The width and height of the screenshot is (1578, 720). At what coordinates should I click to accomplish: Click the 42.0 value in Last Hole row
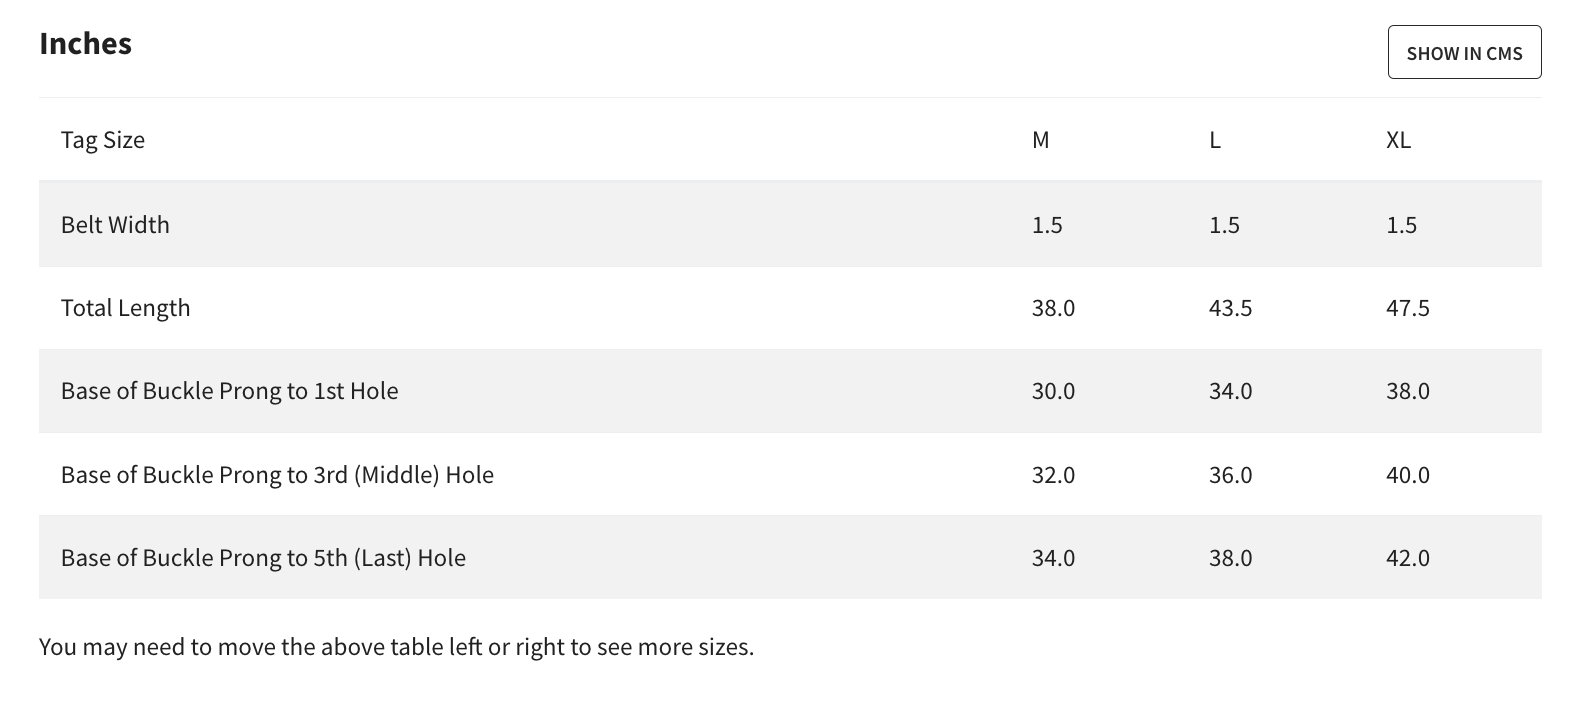pyautogui.click(x=1407, y=558)
